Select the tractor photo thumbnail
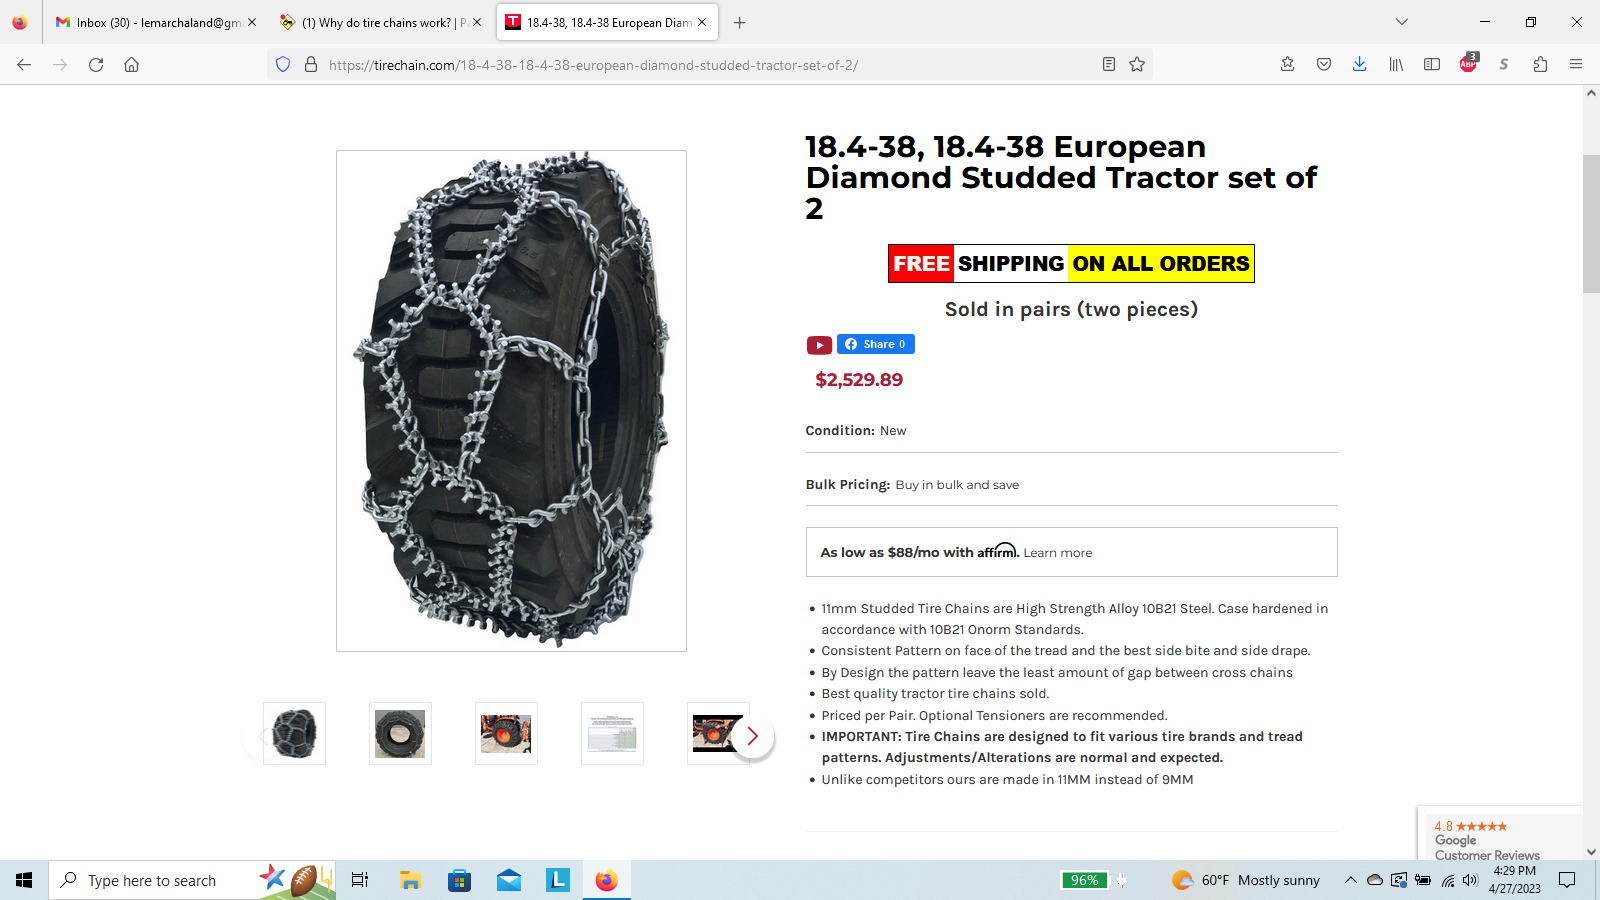Image resolution: width=1600 pixels, height=900 pixels. (x=506, y=734)
